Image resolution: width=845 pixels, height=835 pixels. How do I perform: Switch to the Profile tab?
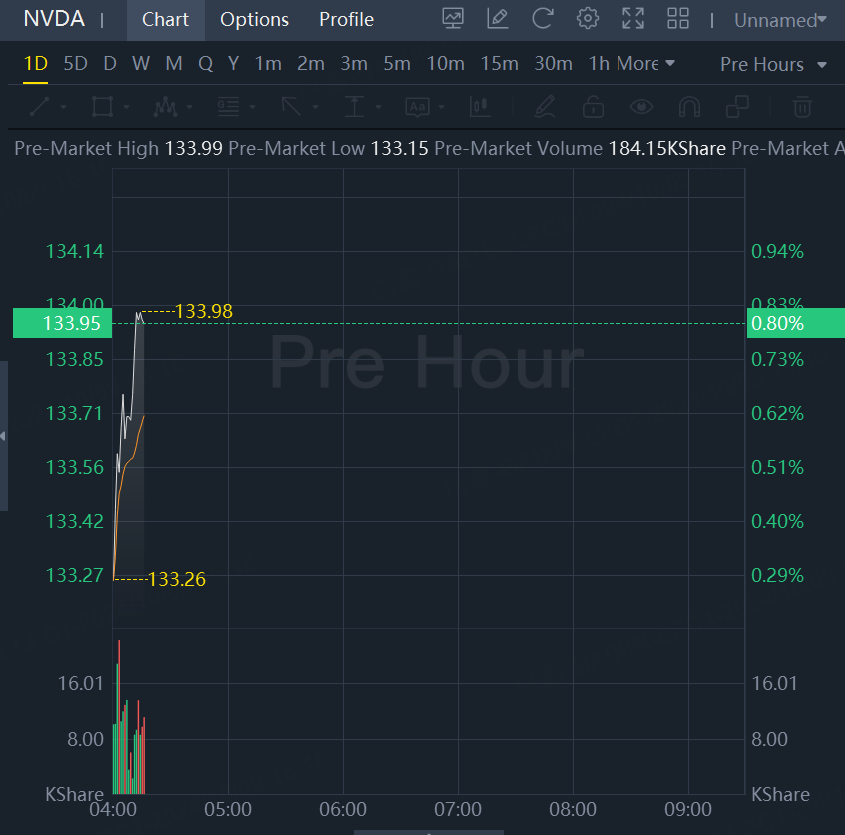[347, 20]
